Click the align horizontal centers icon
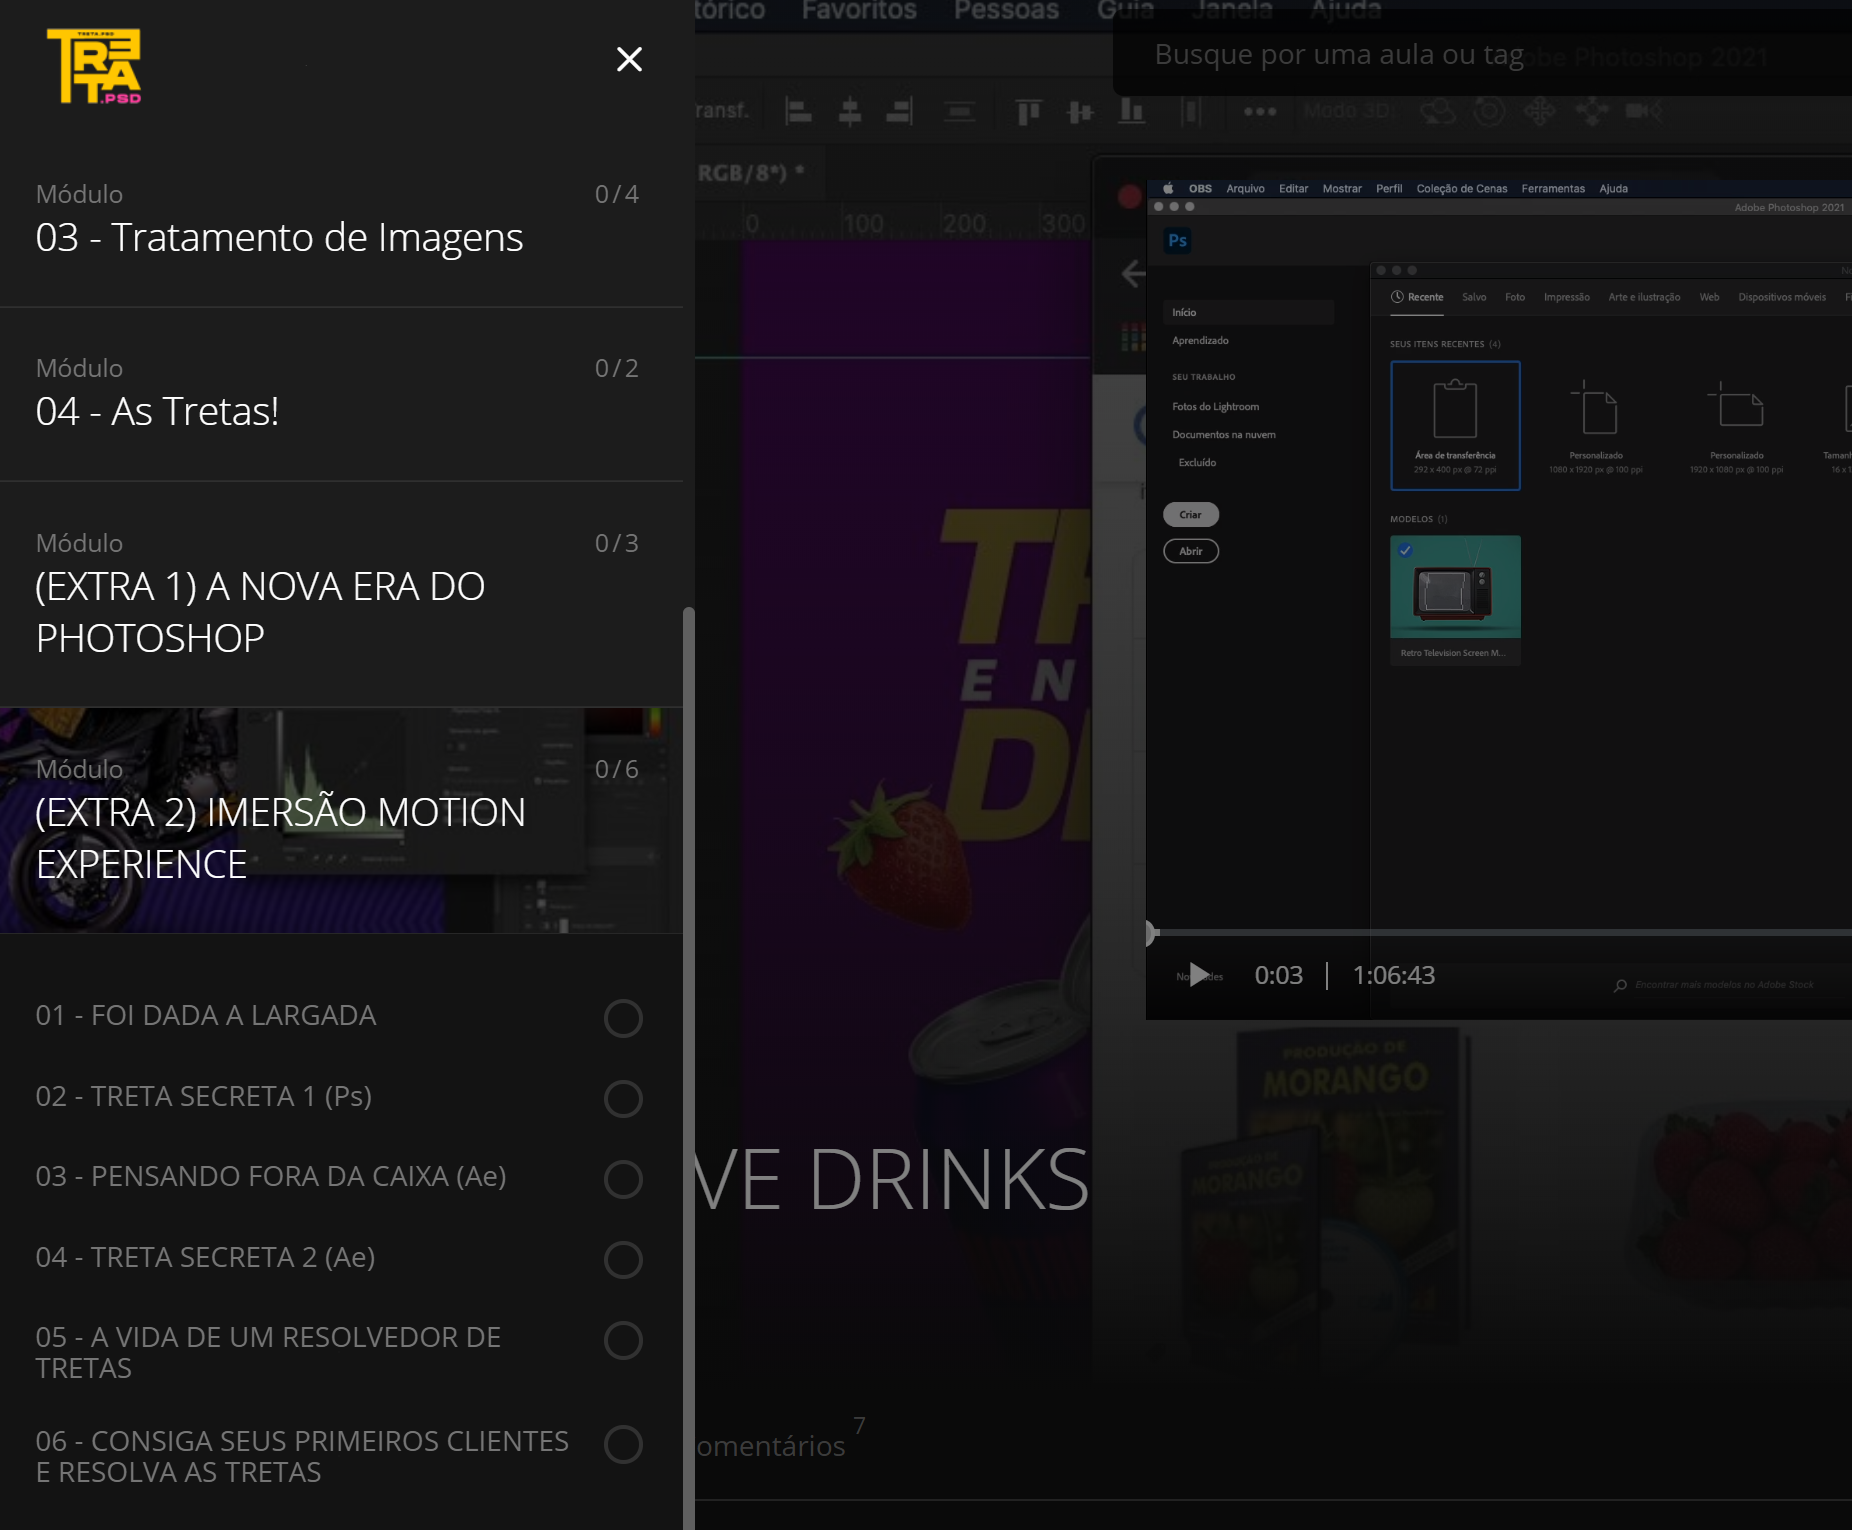Image resolution: width=1852 pixels, height=1530 pixels. [850, 111]
